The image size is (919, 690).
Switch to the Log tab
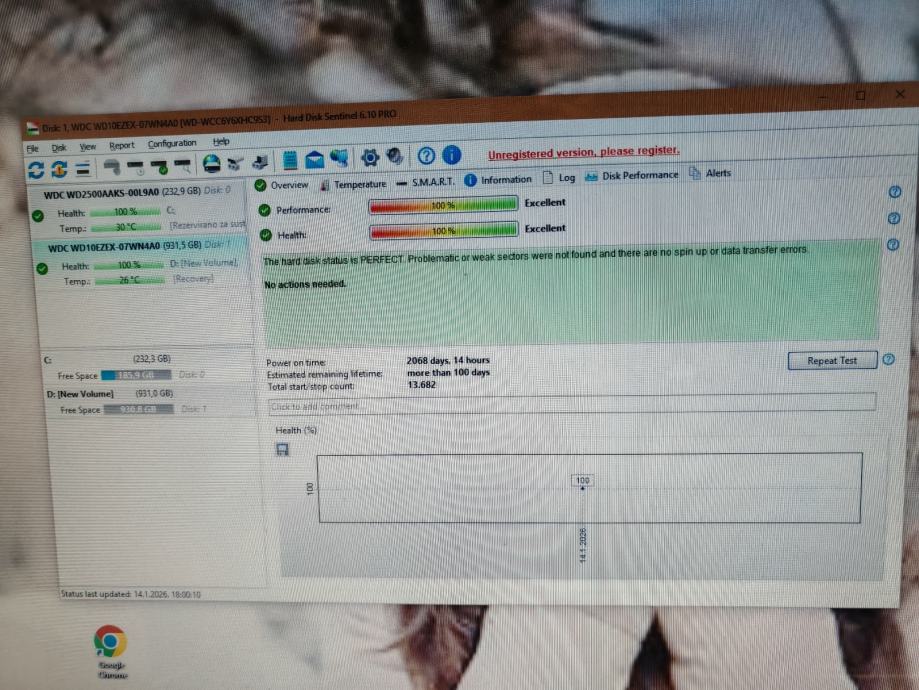[x=559, y=178]
